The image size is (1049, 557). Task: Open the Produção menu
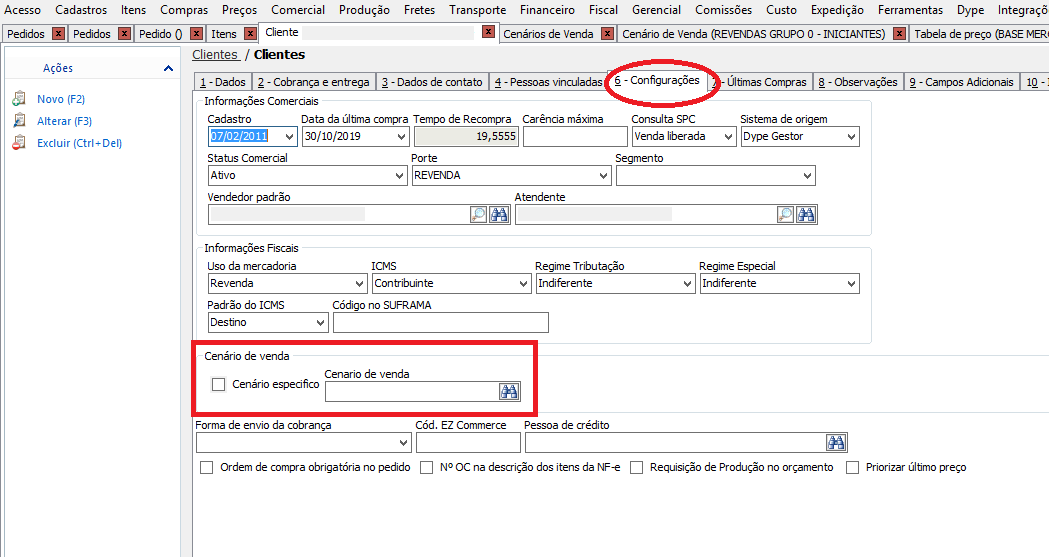coord(364,10)
